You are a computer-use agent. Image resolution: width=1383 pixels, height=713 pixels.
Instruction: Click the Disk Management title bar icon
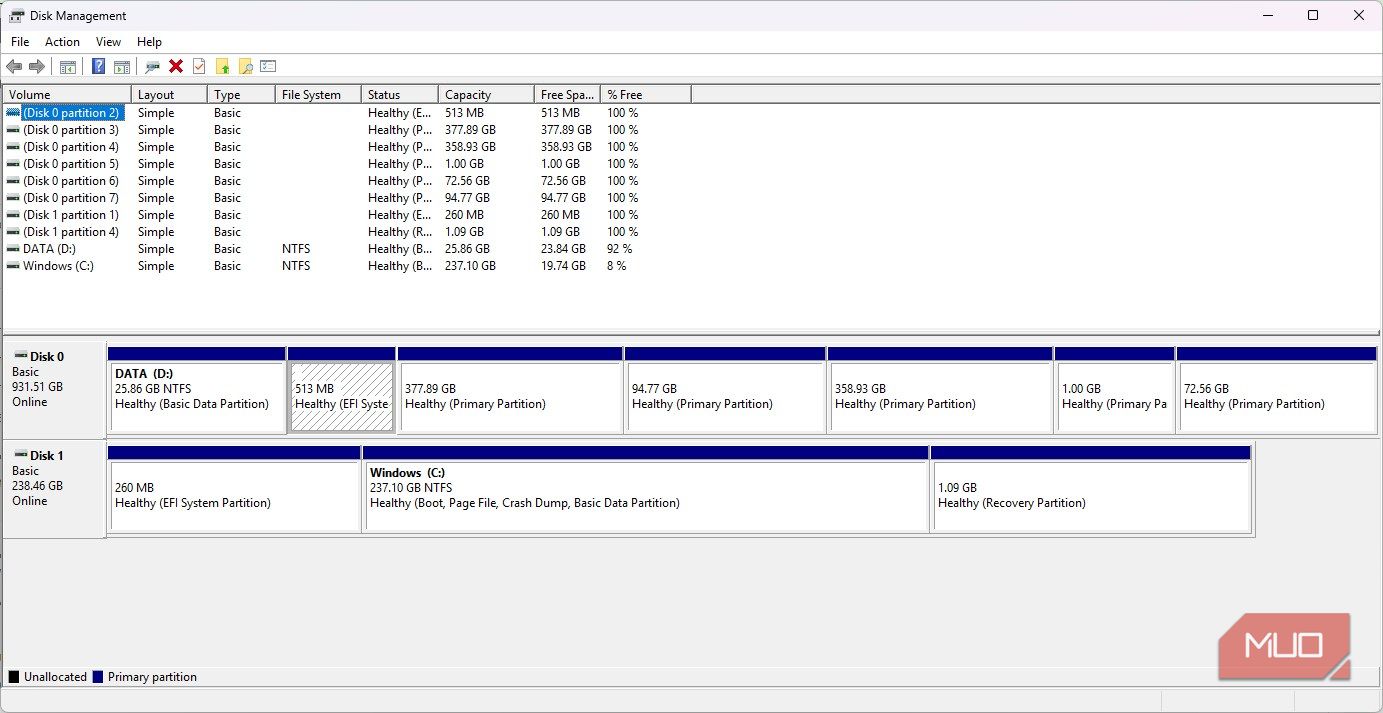17,15
